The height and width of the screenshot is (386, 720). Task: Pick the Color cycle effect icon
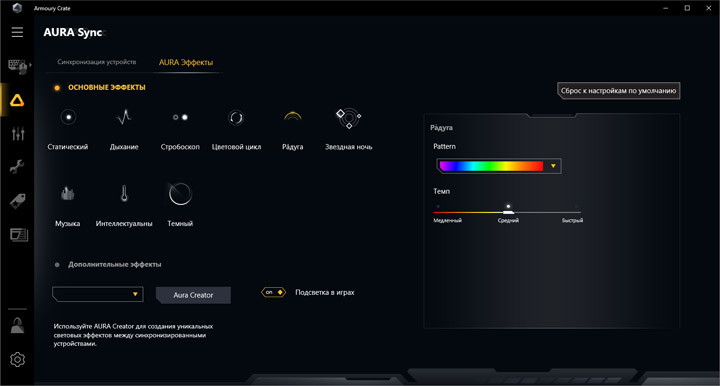click(236, 118)
